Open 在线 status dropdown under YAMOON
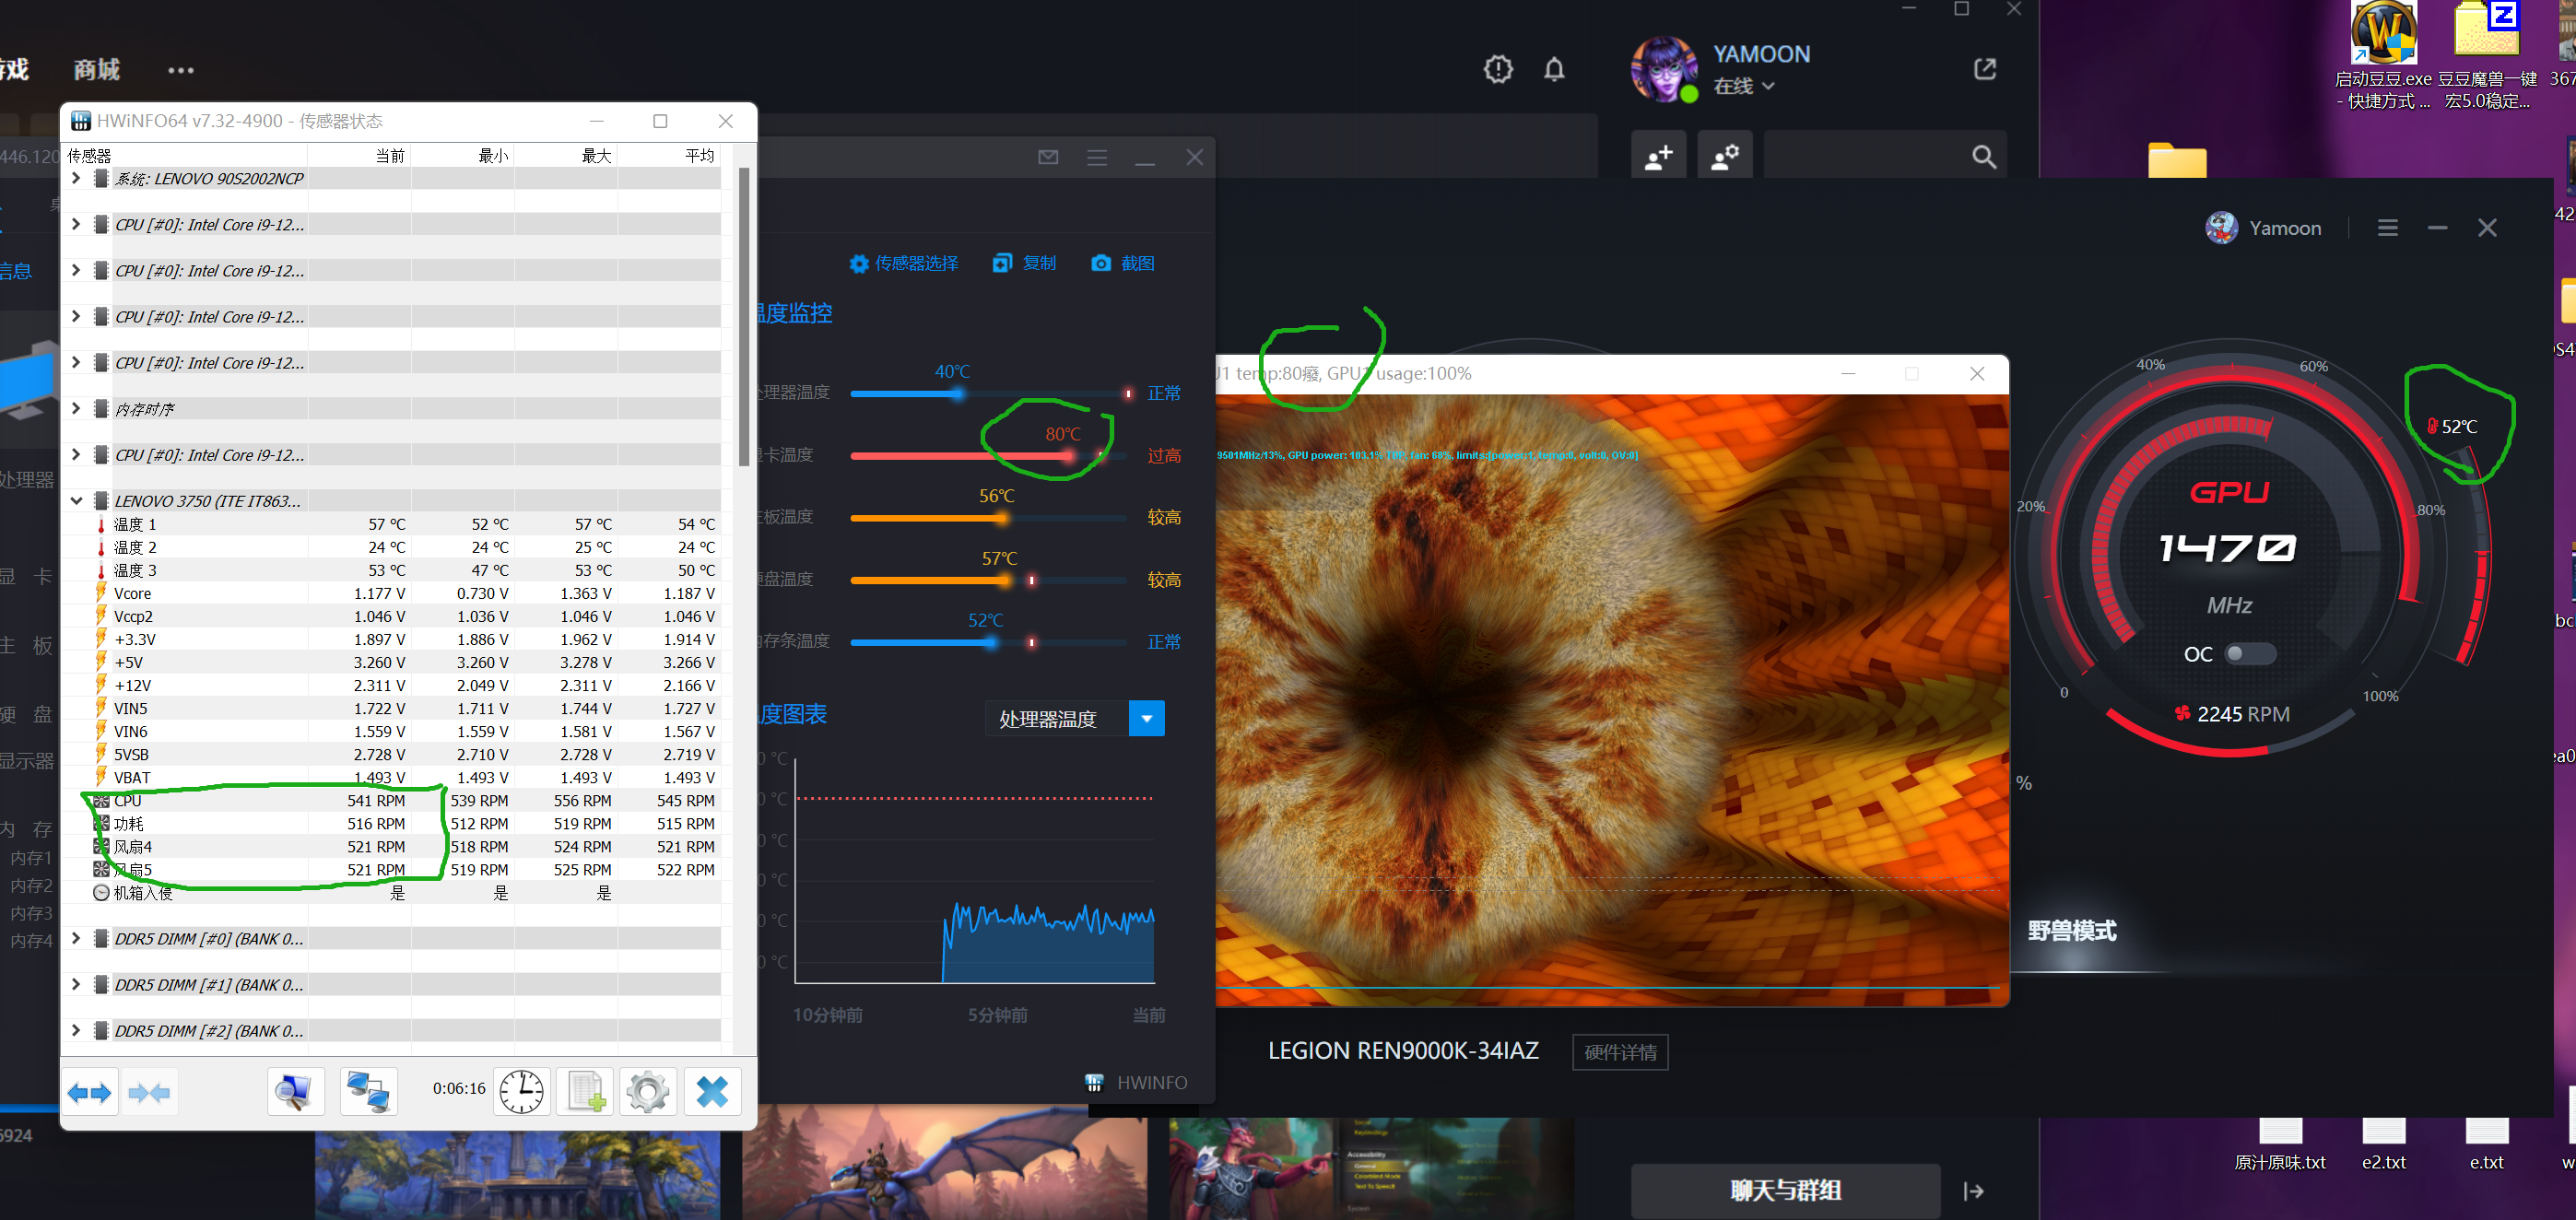The height and width of the screenshot is (1220, 2576). 1744,86
